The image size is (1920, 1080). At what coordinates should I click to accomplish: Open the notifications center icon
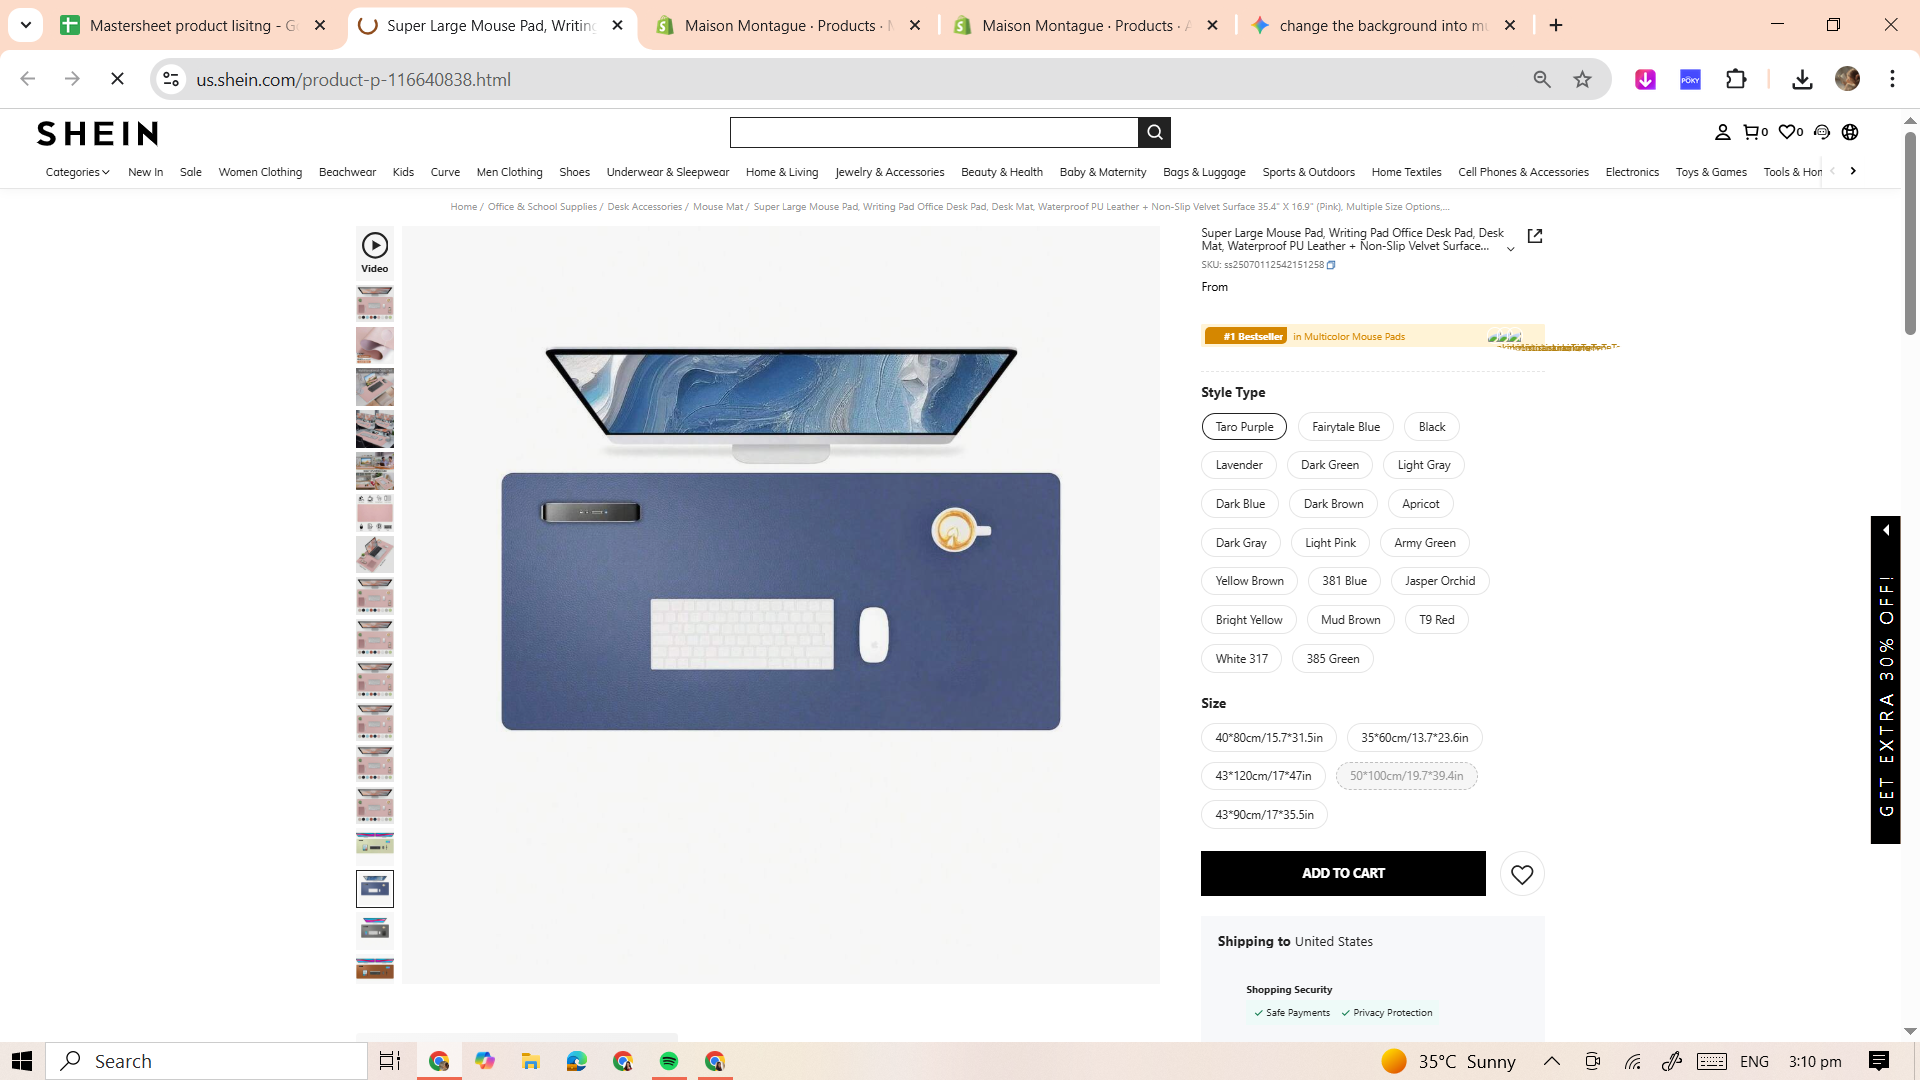1878,1061
